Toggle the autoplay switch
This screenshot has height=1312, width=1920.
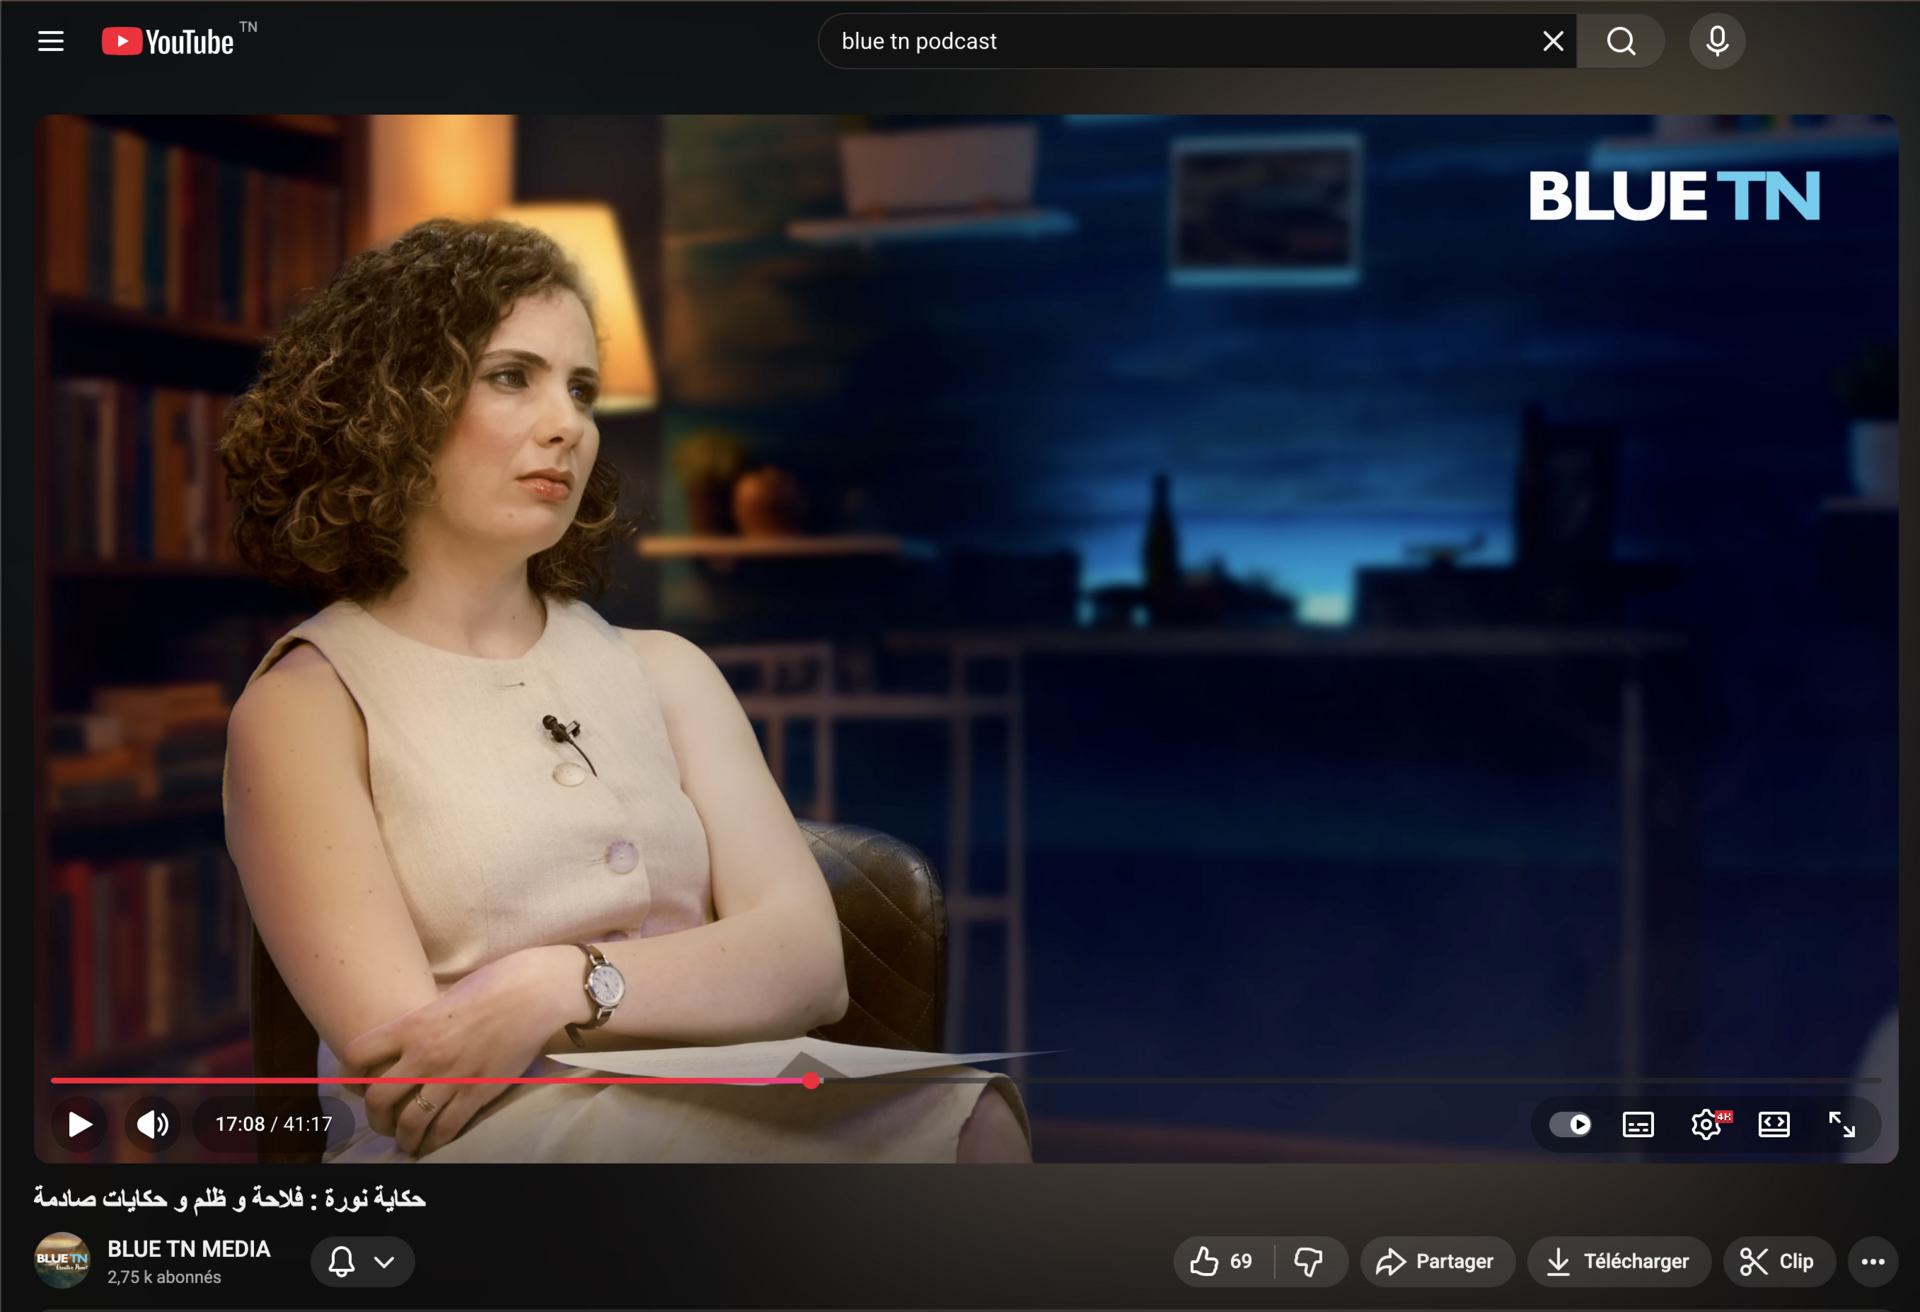[1570, 1124]
